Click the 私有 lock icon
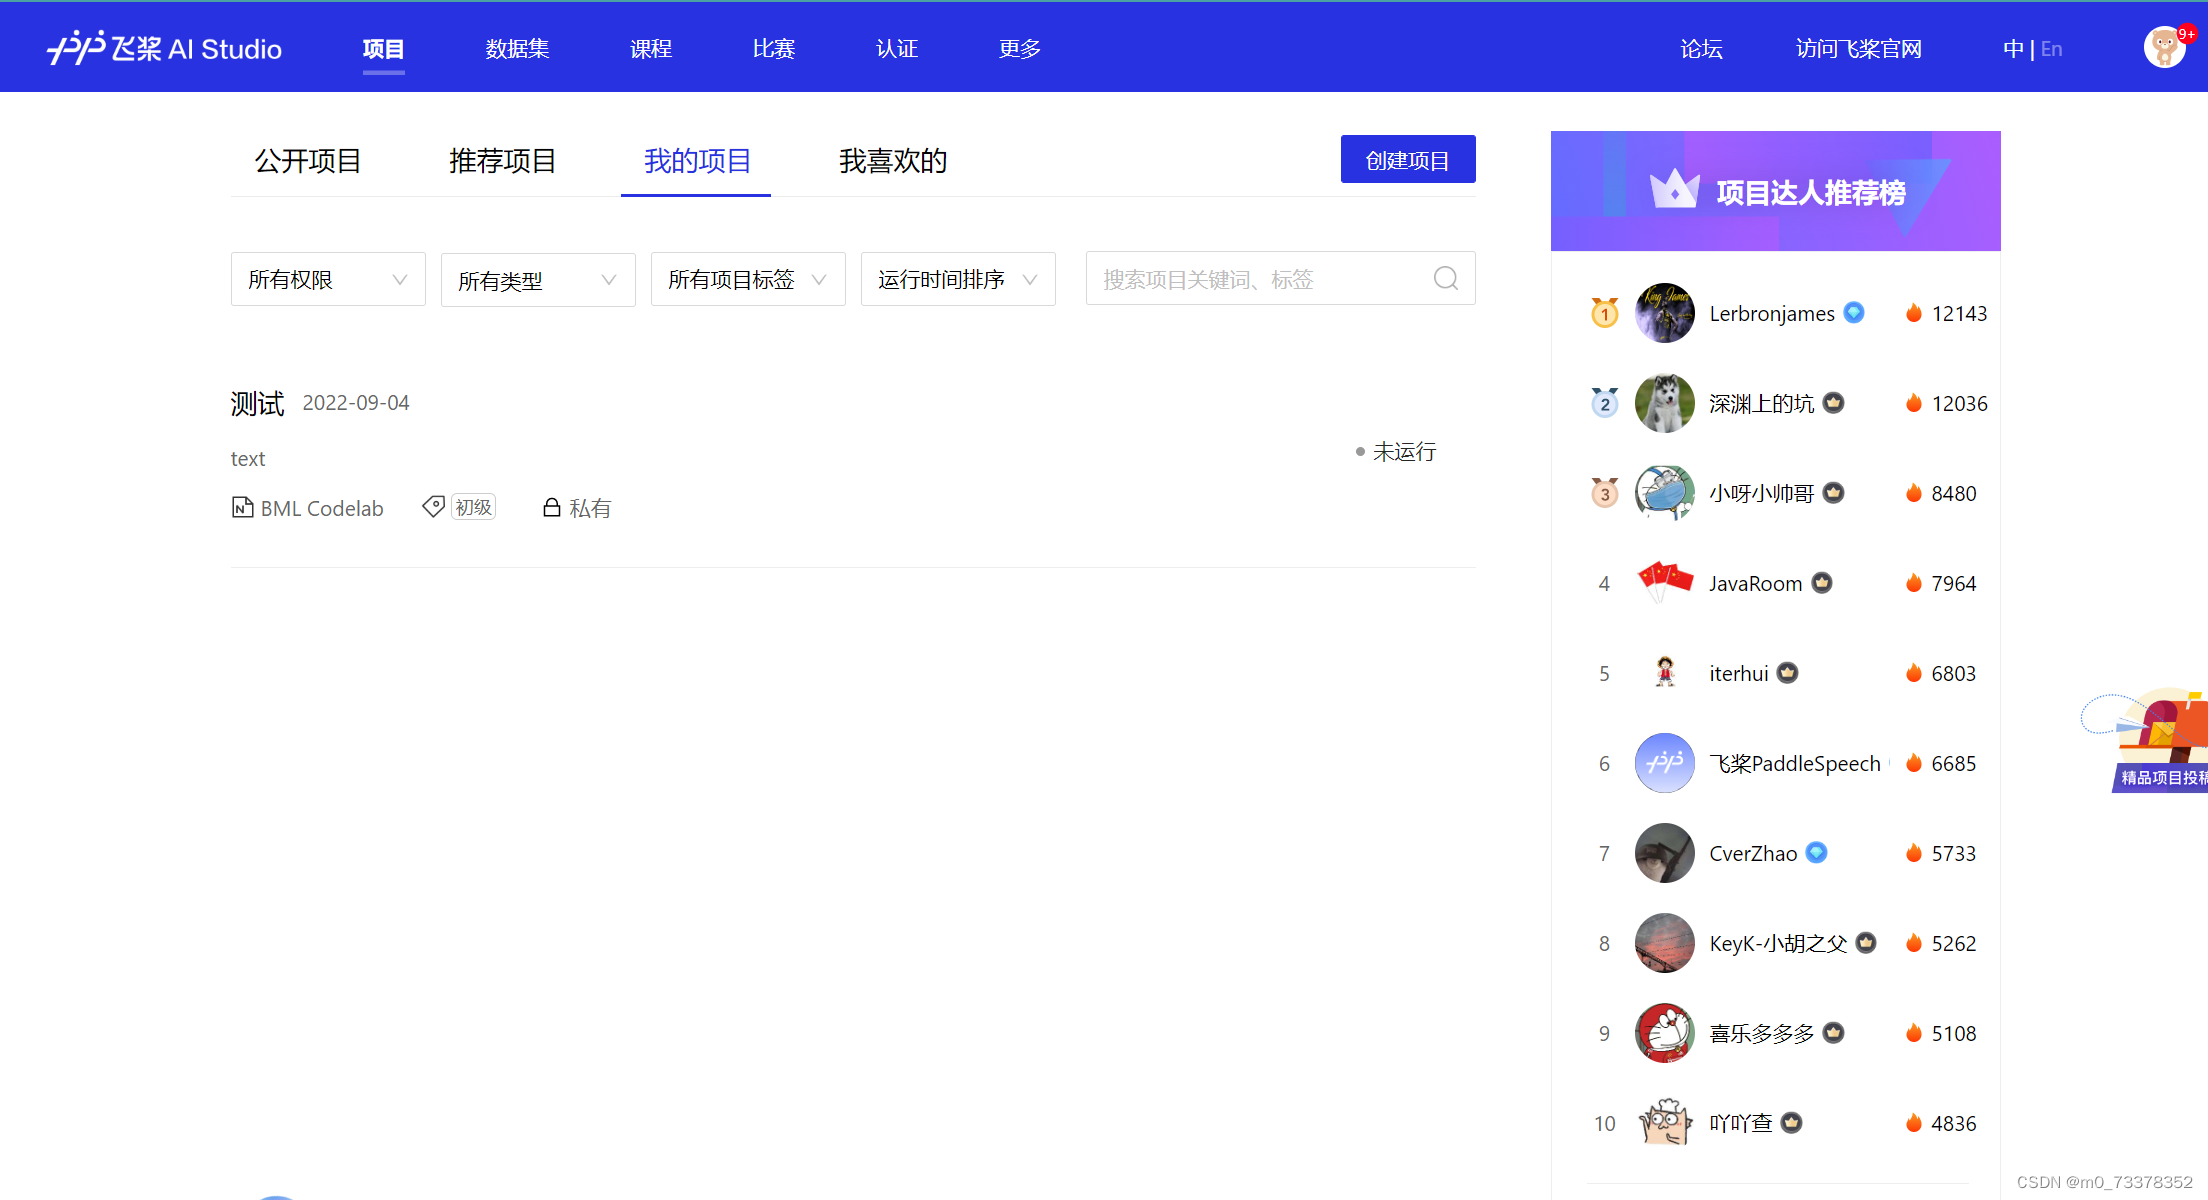2208x1200 pixels. pyautogui.click(x=551, y=507)
